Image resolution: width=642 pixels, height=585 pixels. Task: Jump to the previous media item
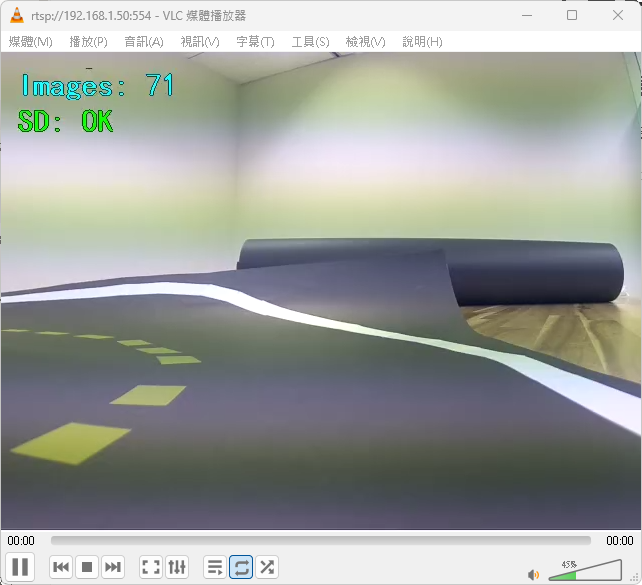click(x=61, y=567)
